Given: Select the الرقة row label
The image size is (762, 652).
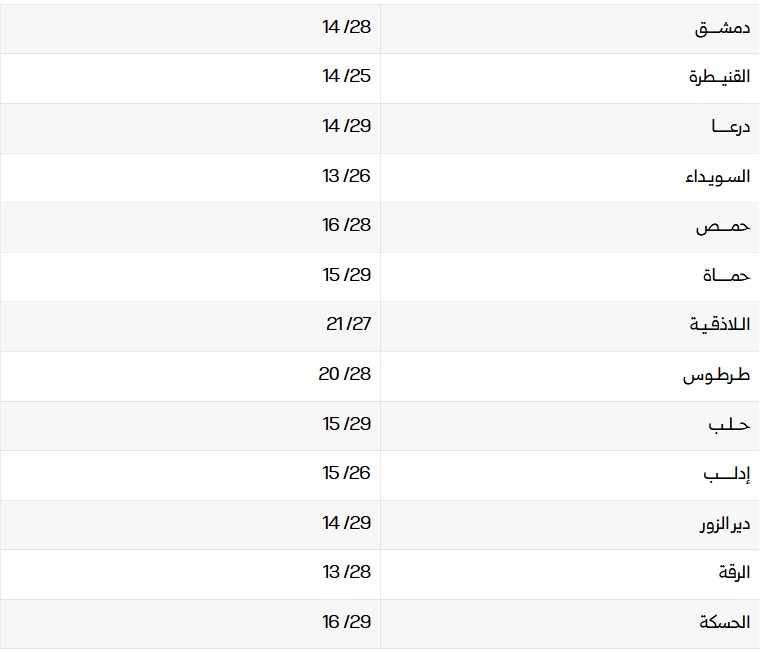Looking at the screenshot, I should click(732, 574).
